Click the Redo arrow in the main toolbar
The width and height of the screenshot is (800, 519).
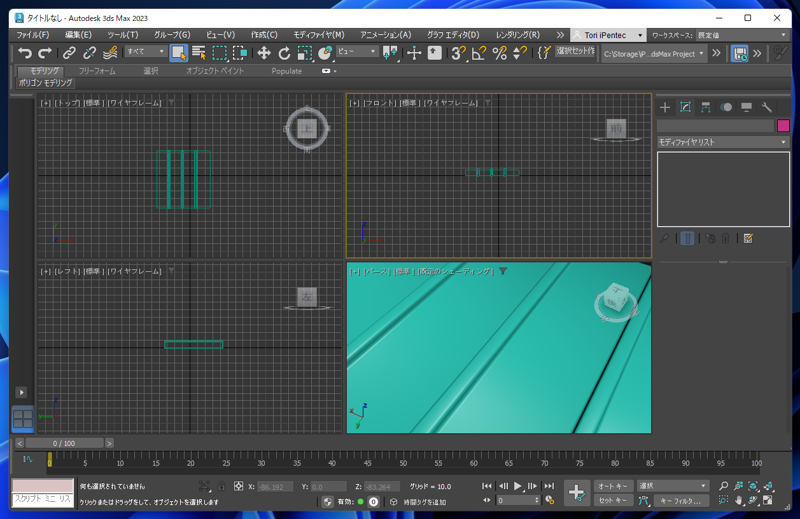[45, 53]
